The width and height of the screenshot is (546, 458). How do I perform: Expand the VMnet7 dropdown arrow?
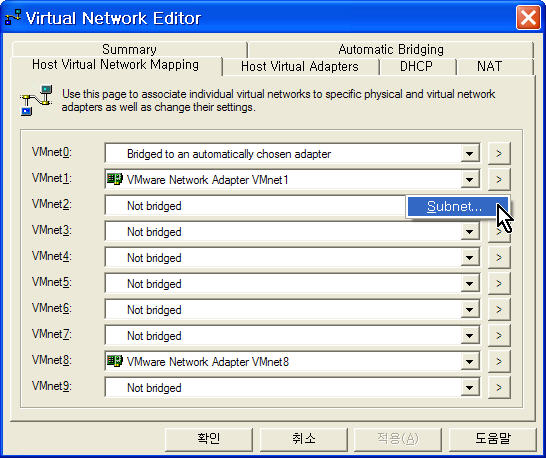click(x=469, y=336)
